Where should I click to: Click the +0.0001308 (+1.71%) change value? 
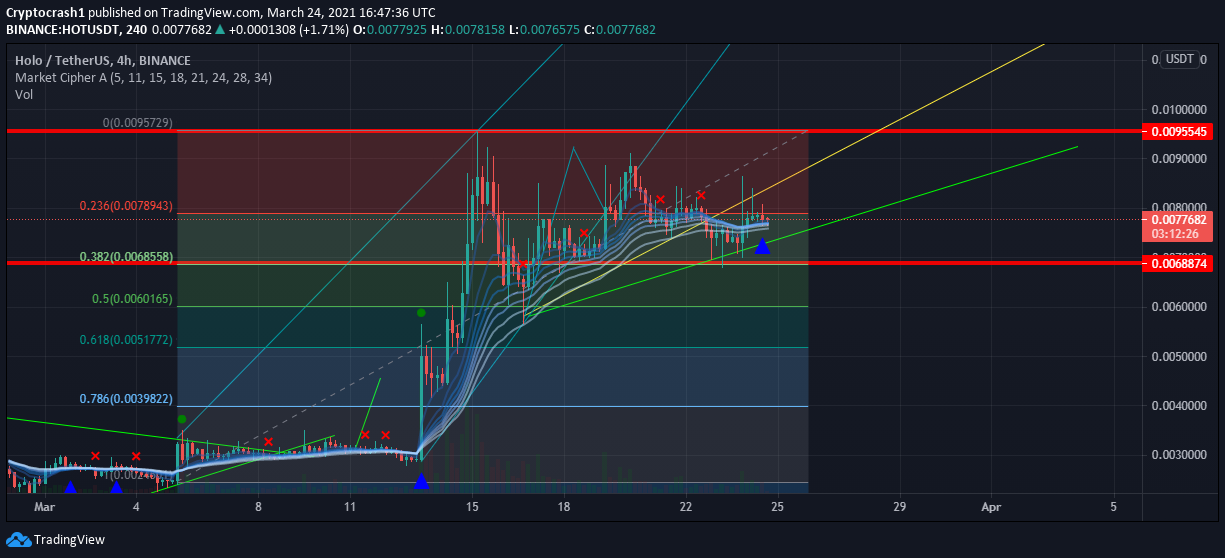(289, 30)
